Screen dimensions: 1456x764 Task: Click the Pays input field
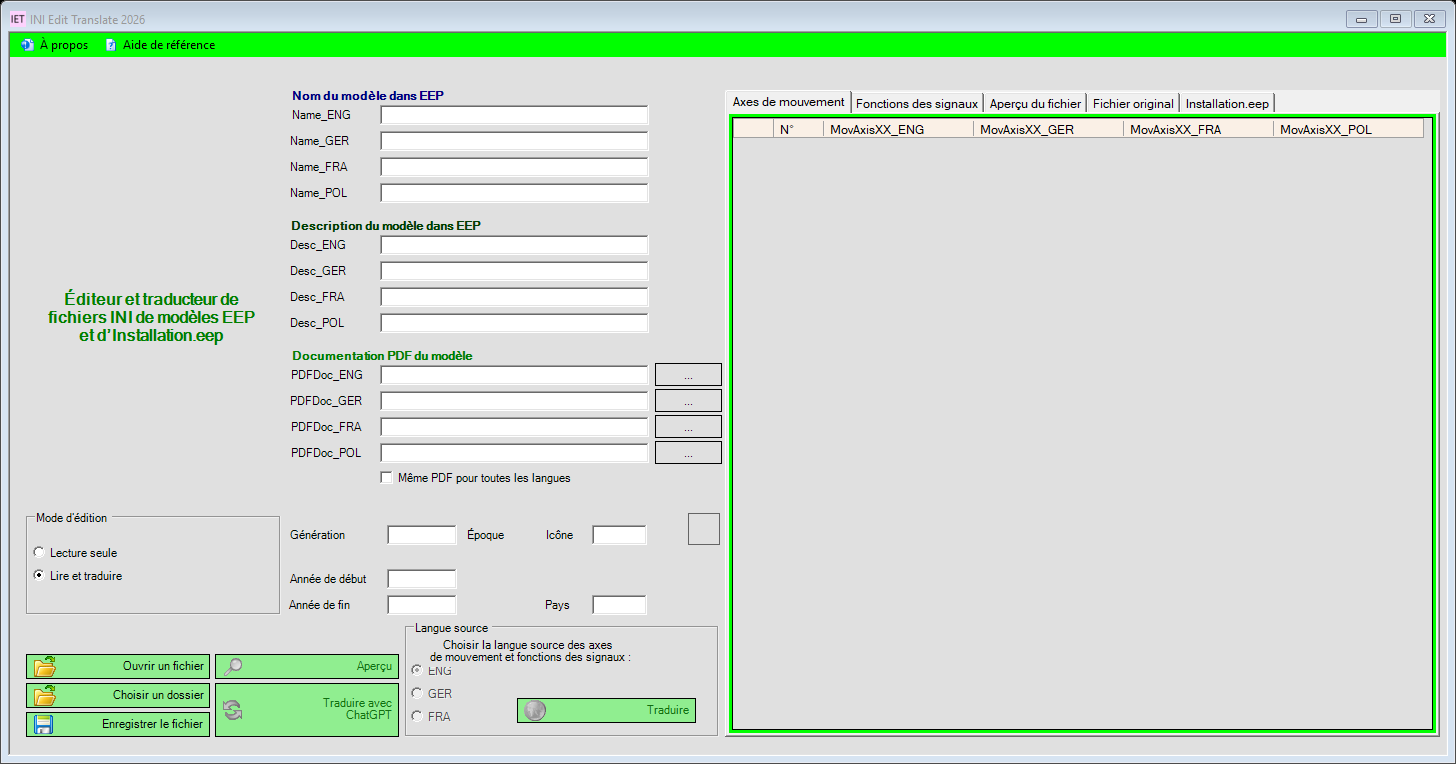[620, 605]
